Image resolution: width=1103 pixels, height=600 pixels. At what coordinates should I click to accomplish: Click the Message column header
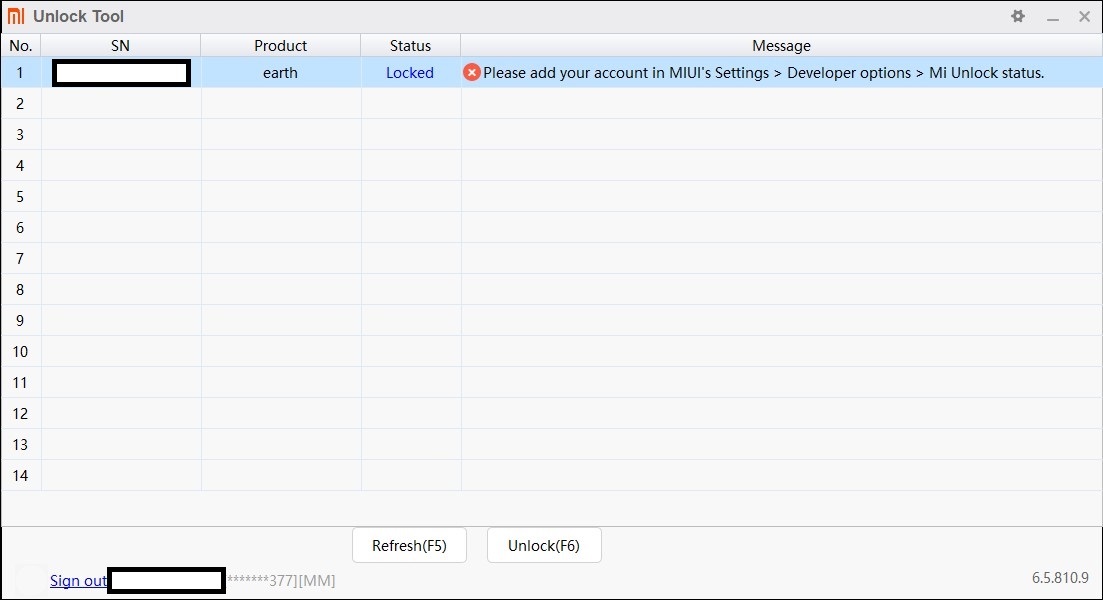click(782, 46)
